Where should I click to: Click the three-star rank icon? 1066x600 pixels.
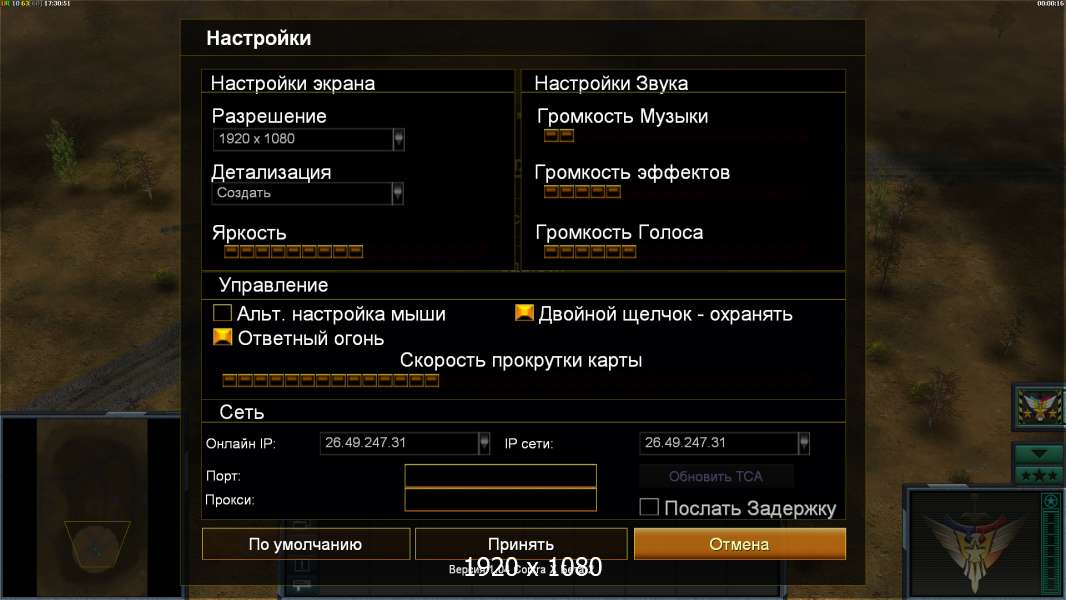pos(1039,475)
